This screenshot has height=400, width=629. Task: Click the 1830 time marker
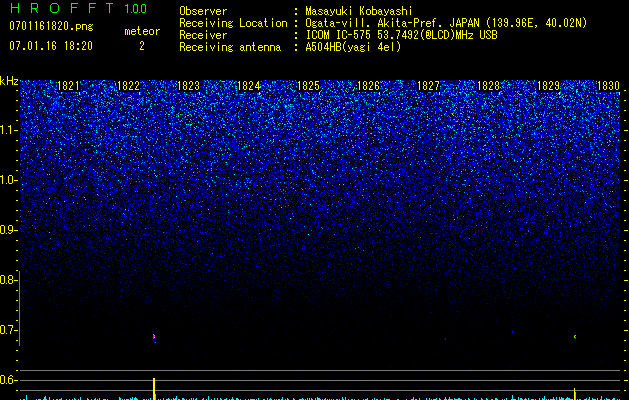pos(608,86)
